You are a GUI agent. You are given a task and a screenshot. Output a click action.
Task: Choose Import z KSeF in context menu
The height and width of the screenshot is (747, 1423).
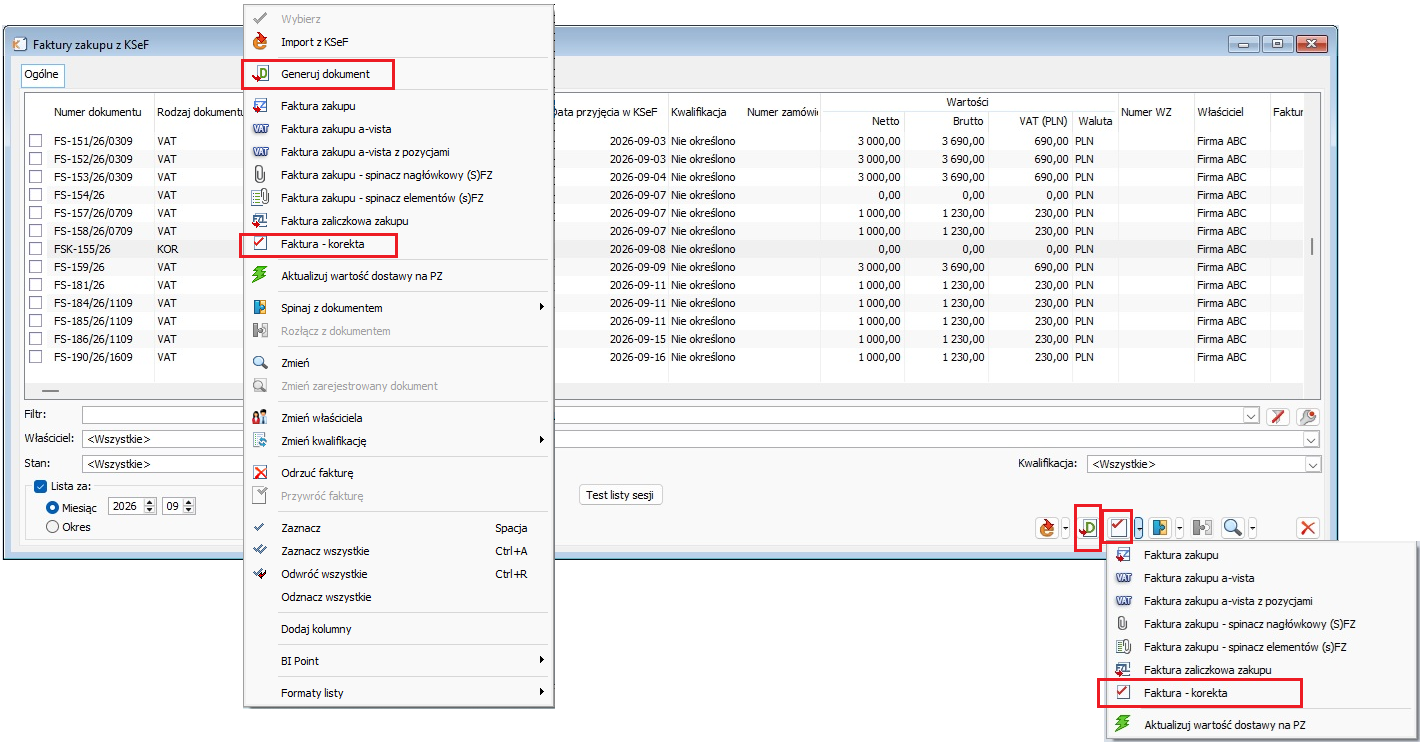399,42
